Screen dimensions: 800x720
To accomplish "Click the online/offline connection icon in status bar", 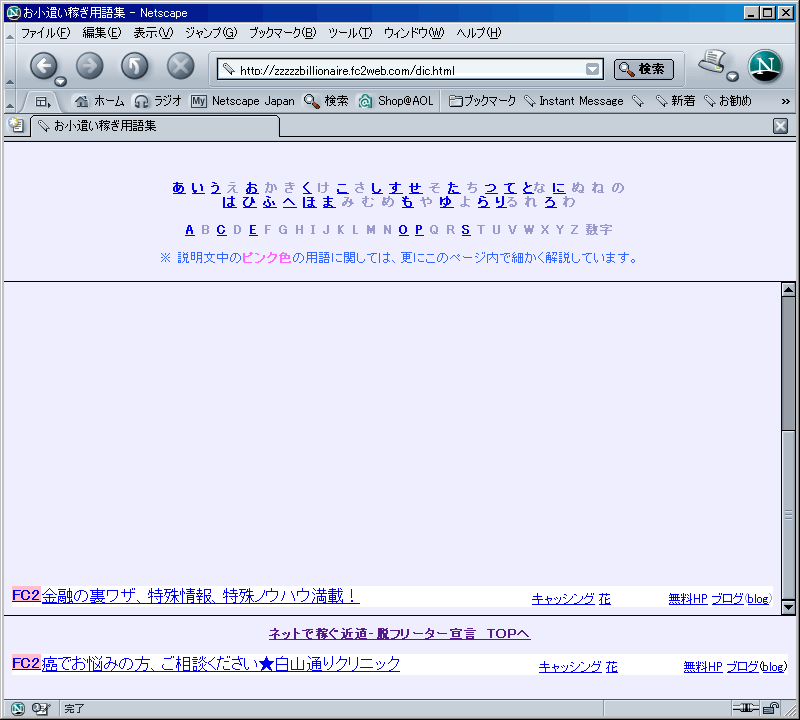I will click(745, 708).
